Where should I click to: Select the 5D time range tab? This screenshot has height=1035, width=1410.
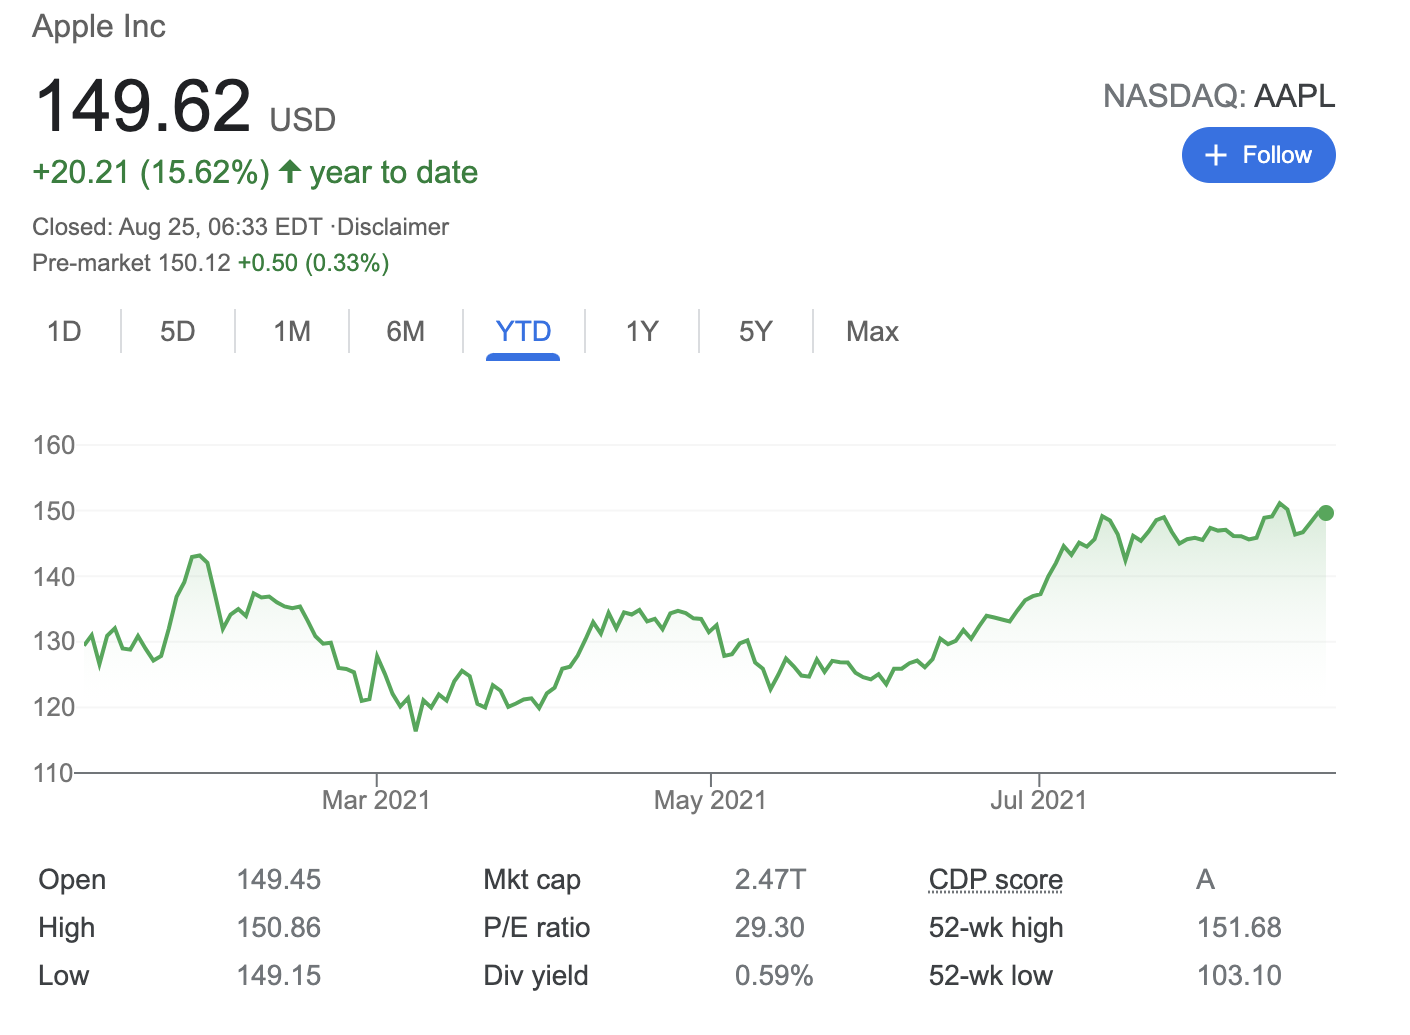tap(178, 331)
